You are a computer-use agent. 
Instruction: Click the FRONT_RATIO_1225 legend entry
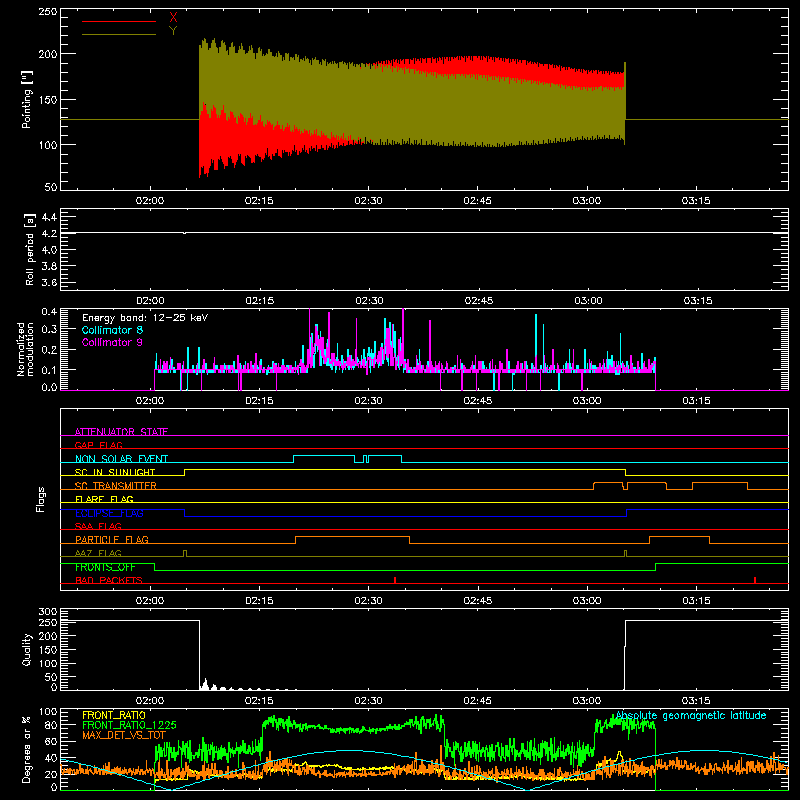(x=129, y=725)
